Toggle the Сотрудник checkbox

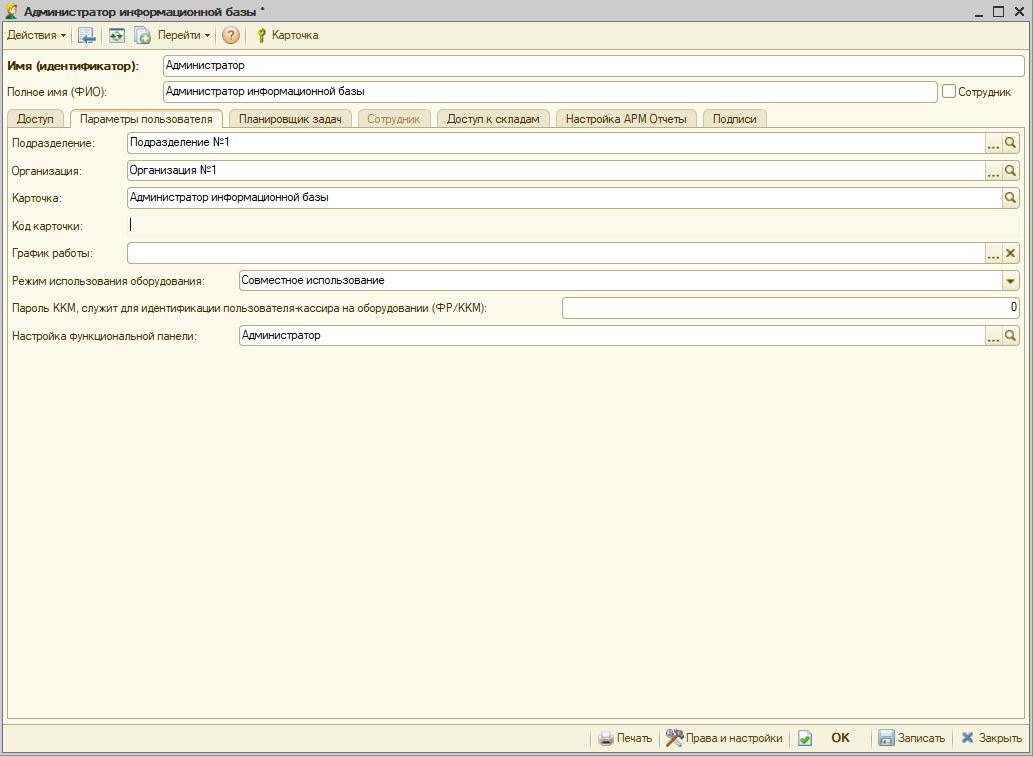(949, 91)
